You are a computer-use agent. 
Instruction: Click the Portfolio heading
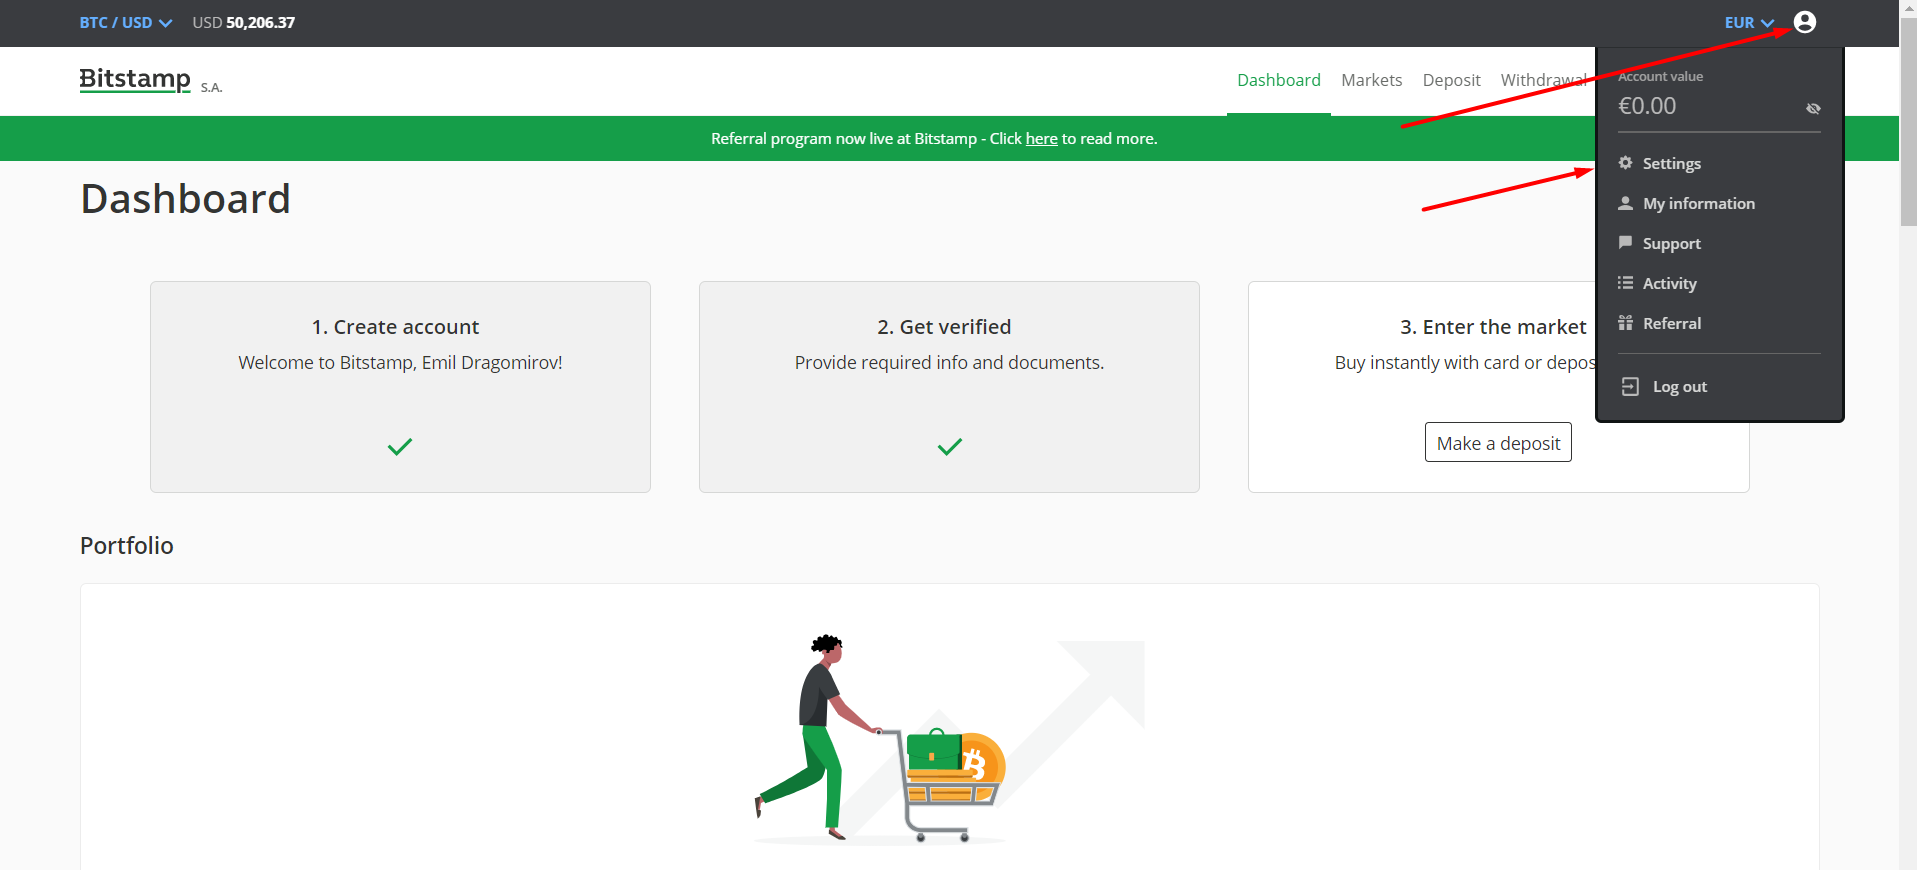coord(127,545)
